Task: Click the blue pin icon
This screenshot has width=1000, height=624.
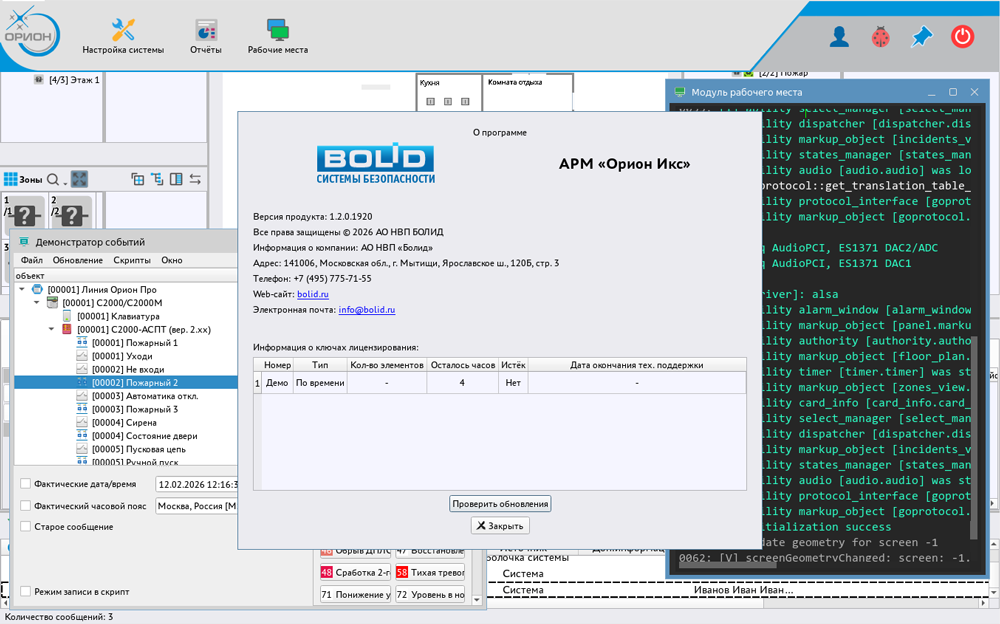Action: click(x=921, y=37)
